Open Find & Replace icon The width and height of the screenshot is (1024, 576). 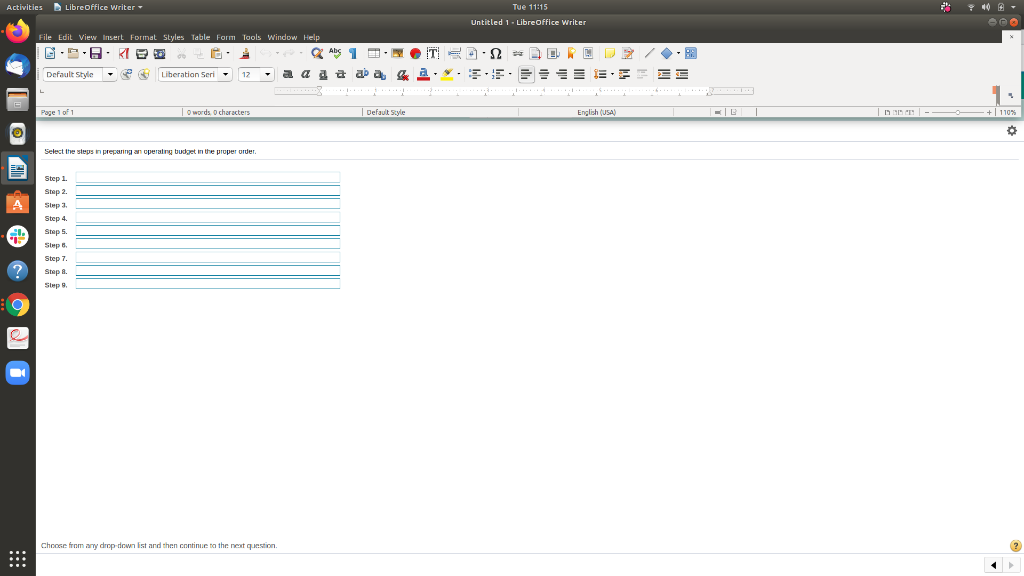pyautogui.click(x=317, y=54)
